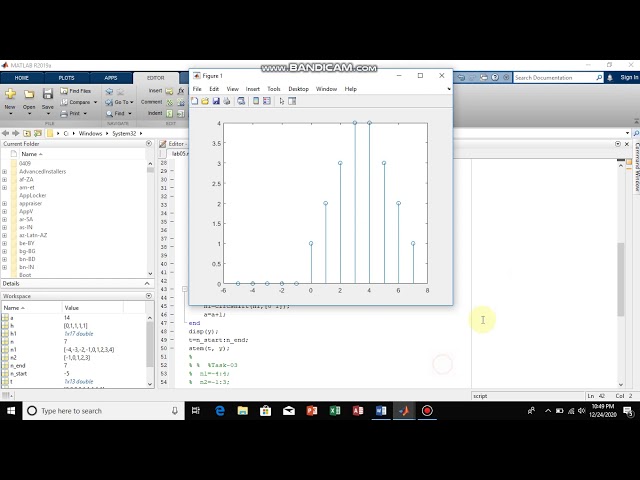Click the navigate back arrow in ribbon

pos(109,91)
